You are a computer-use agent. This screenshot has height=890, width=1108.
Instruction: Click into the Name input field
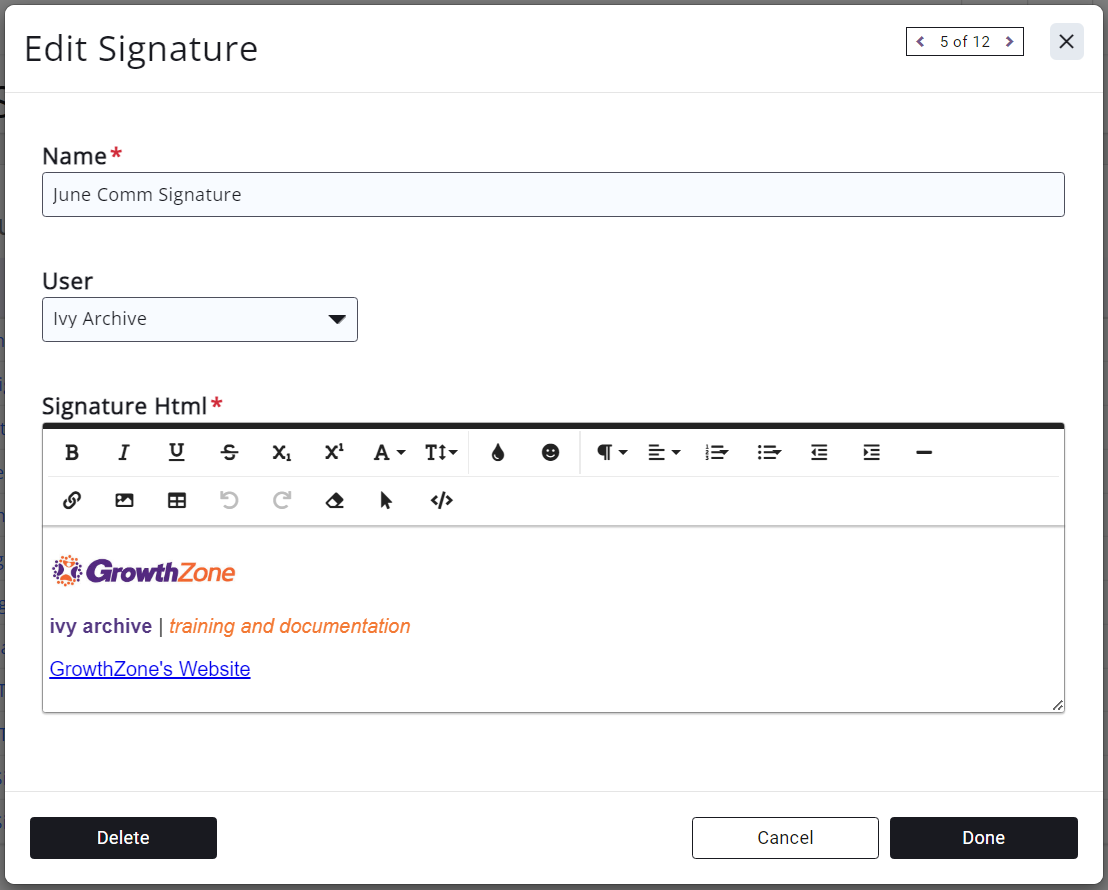click(x=553, y=195)
